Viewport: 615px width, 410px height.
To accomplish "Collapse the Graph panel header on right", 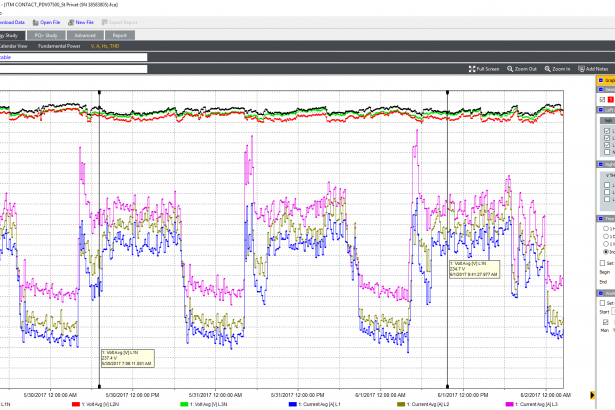I will pos(601,82).
